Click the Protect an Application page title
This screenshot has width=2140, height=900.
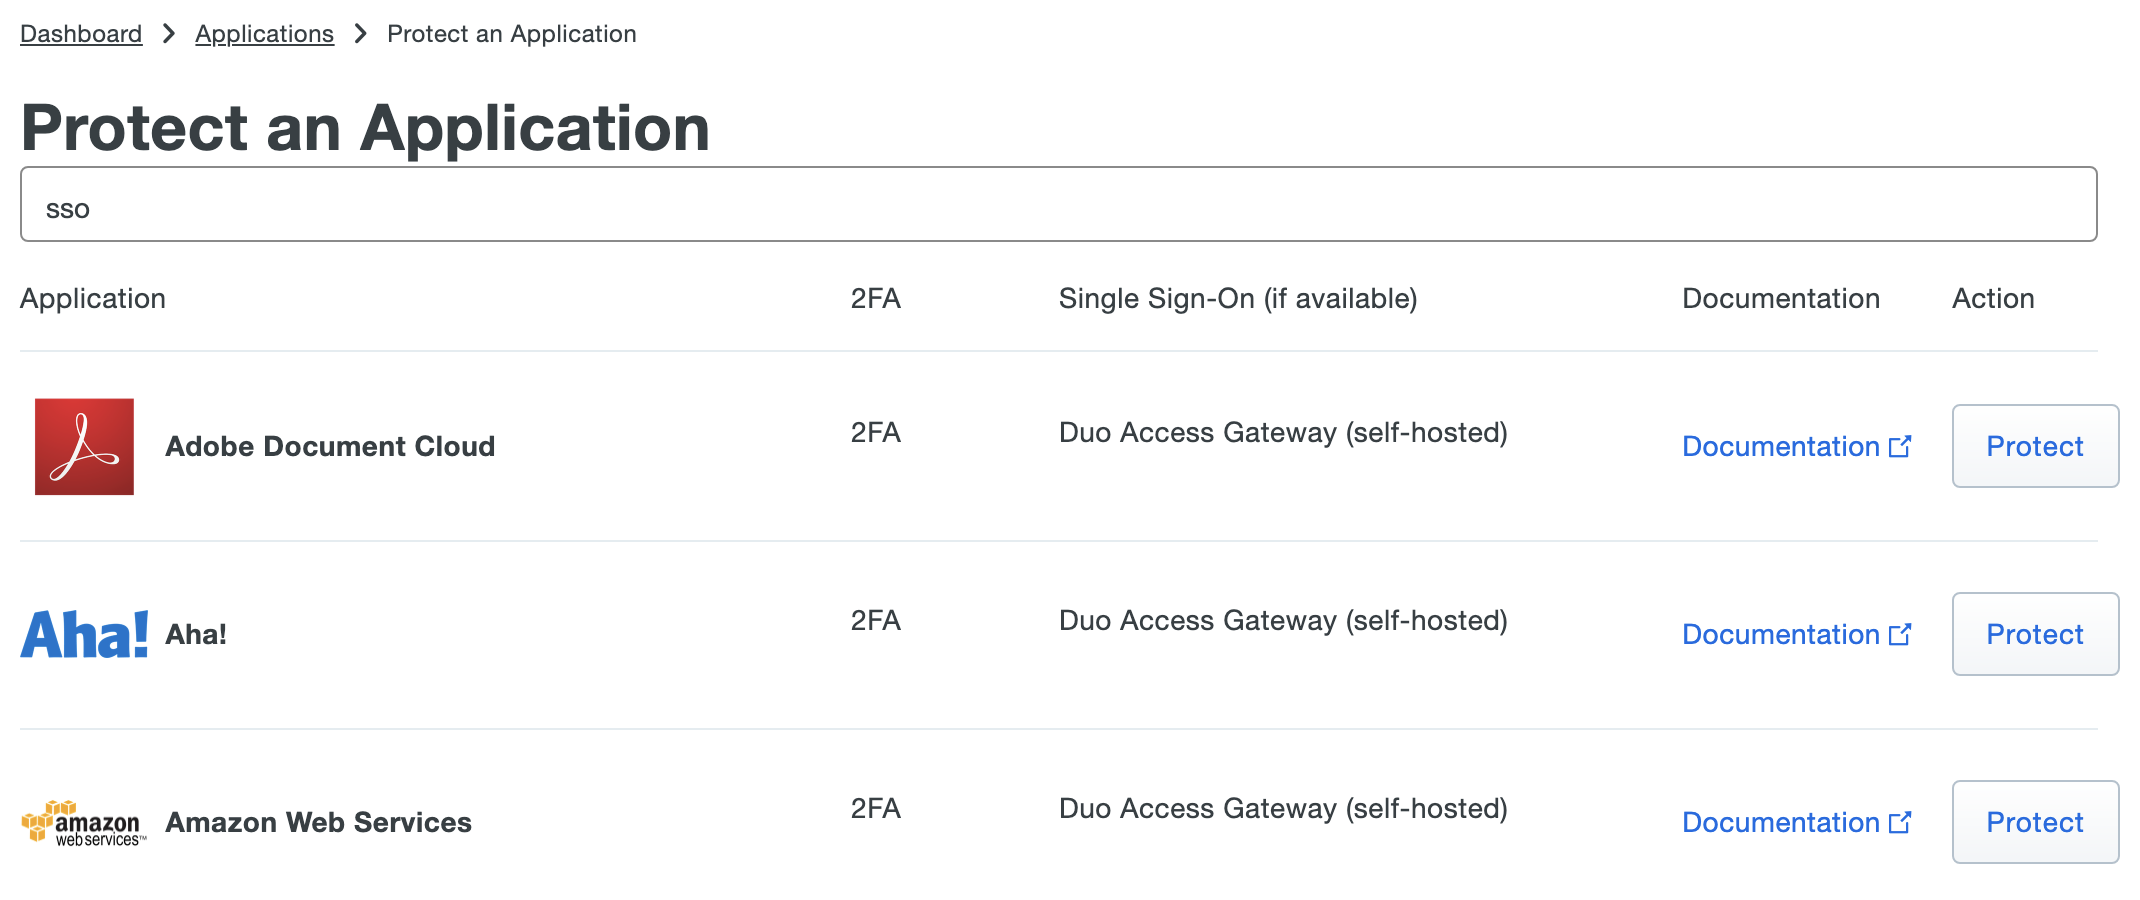click(366, 127)
